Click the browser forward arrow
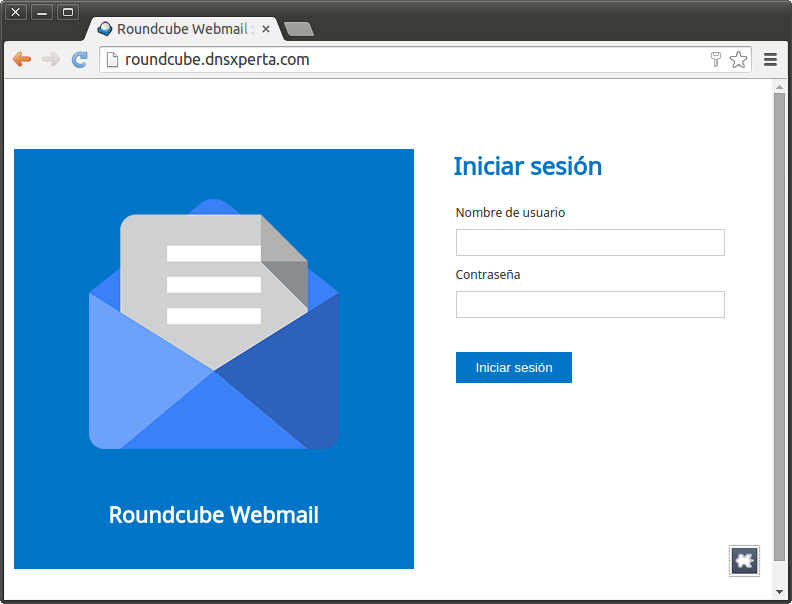This screenshot has height=604, width=792. [x=51, y=59]
